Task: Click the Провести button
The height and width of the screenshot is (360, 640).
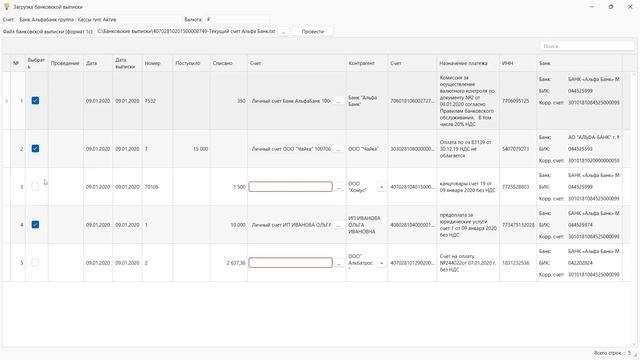Action: [313, 31]
